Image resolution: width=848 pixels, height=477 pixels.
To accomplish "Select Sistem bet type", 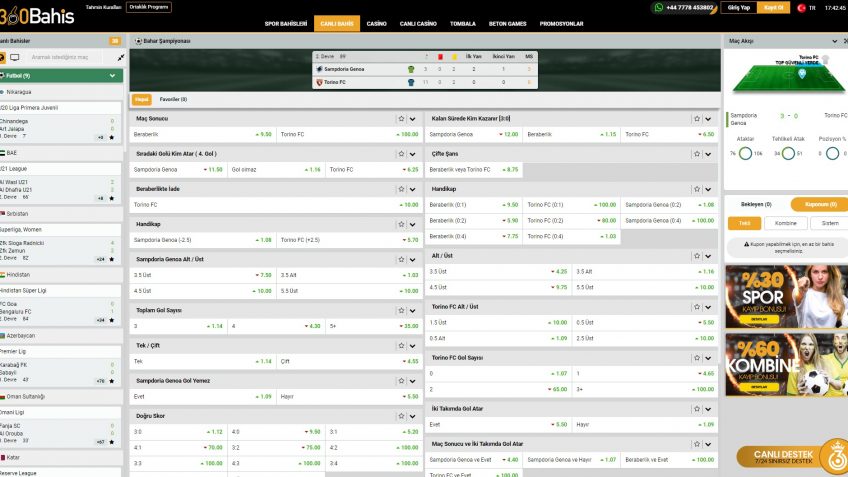I will click(x=829, y=223).
